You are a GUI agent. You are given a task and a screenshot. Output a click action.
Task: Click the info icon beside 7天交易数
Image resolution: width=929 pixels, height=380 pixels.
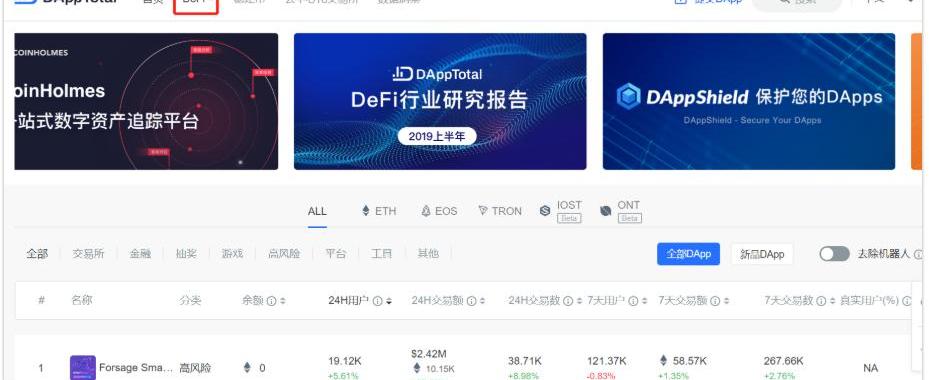point(821,301)
